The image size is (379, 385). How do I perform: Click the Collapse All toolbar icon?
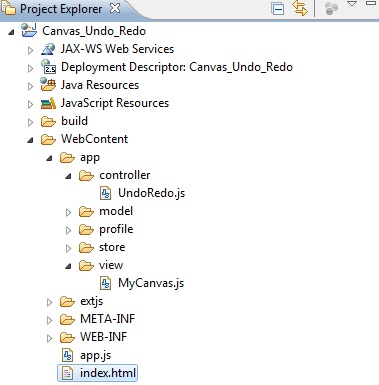(278, 9)
